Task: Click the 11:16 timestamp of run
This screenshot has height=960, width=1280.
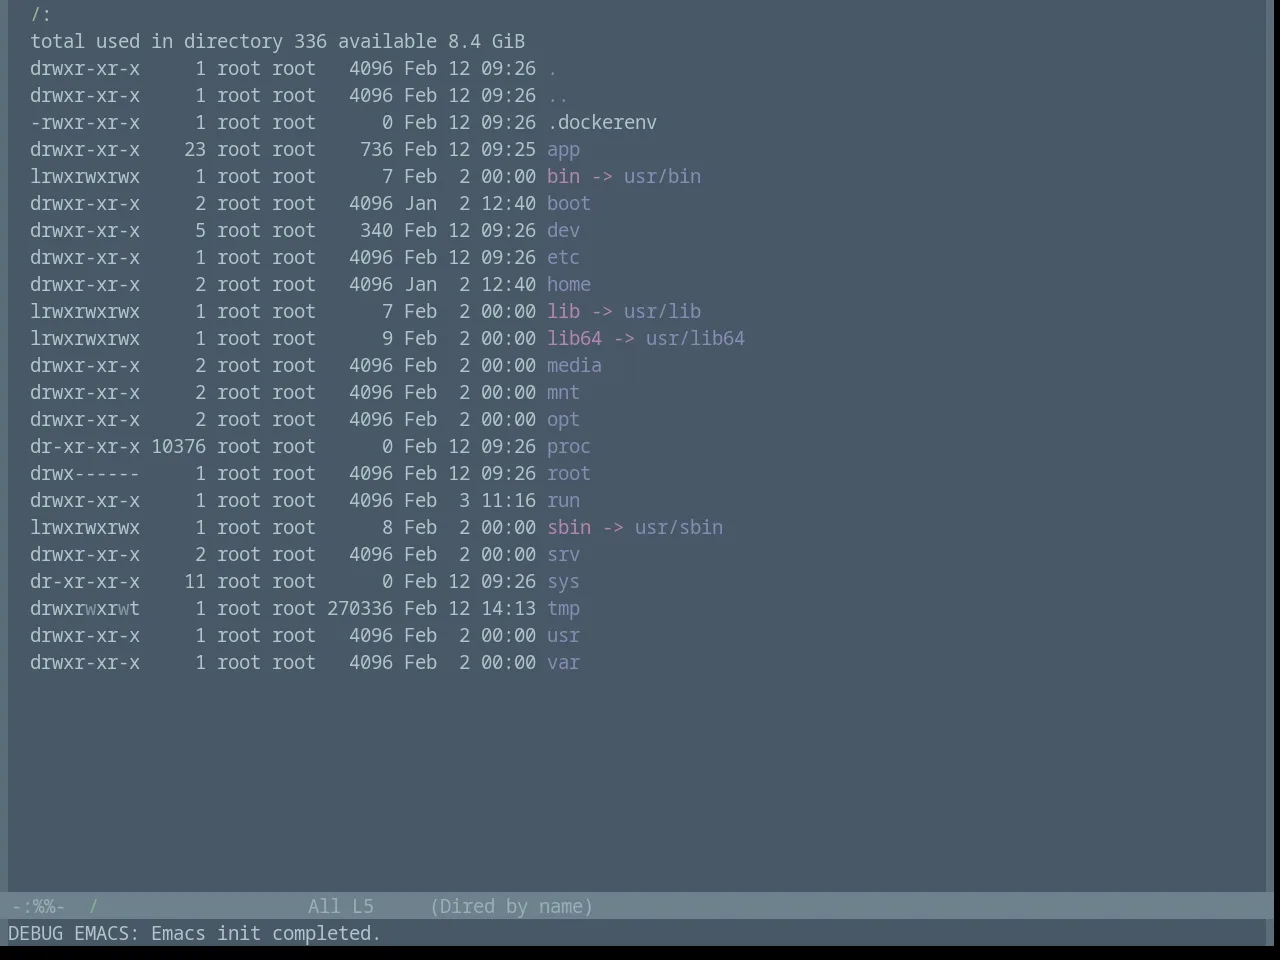Action: (508, 501)
